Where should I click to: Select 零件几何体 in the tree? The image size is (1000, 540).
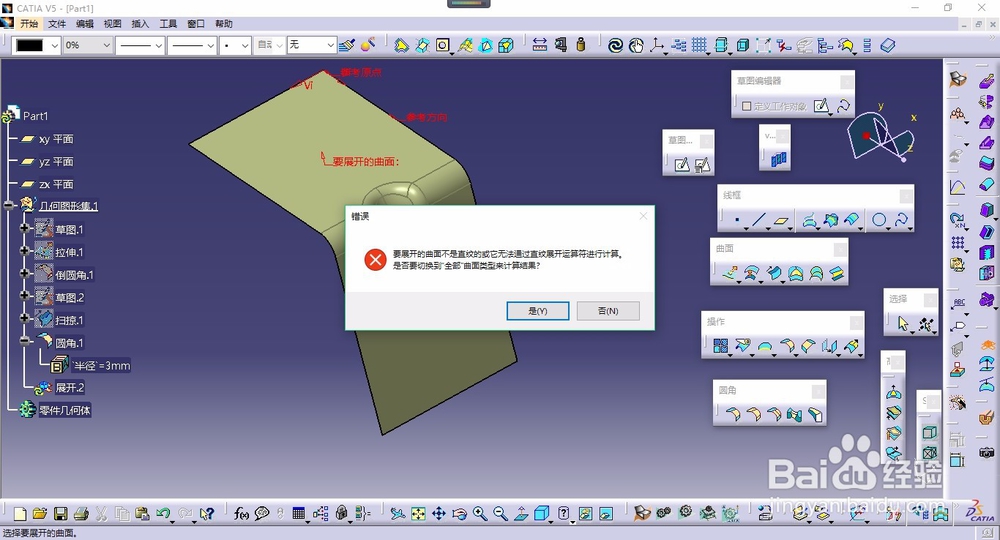[x=65, y=411]
